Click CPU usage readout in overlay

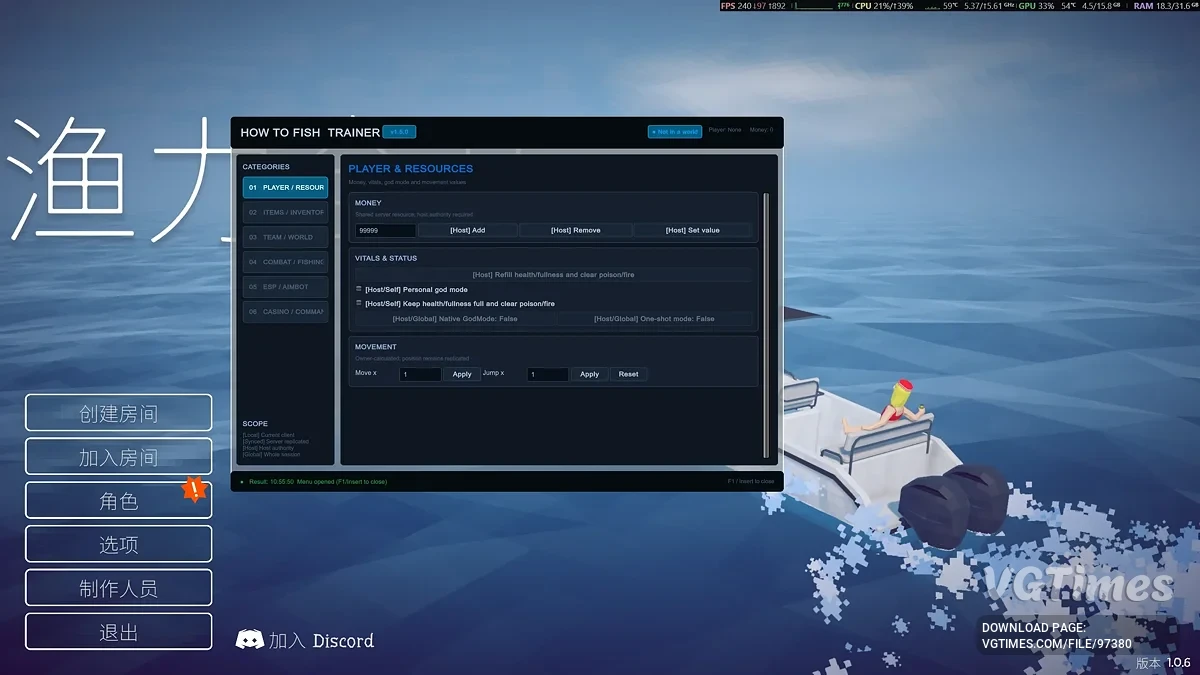884,6
